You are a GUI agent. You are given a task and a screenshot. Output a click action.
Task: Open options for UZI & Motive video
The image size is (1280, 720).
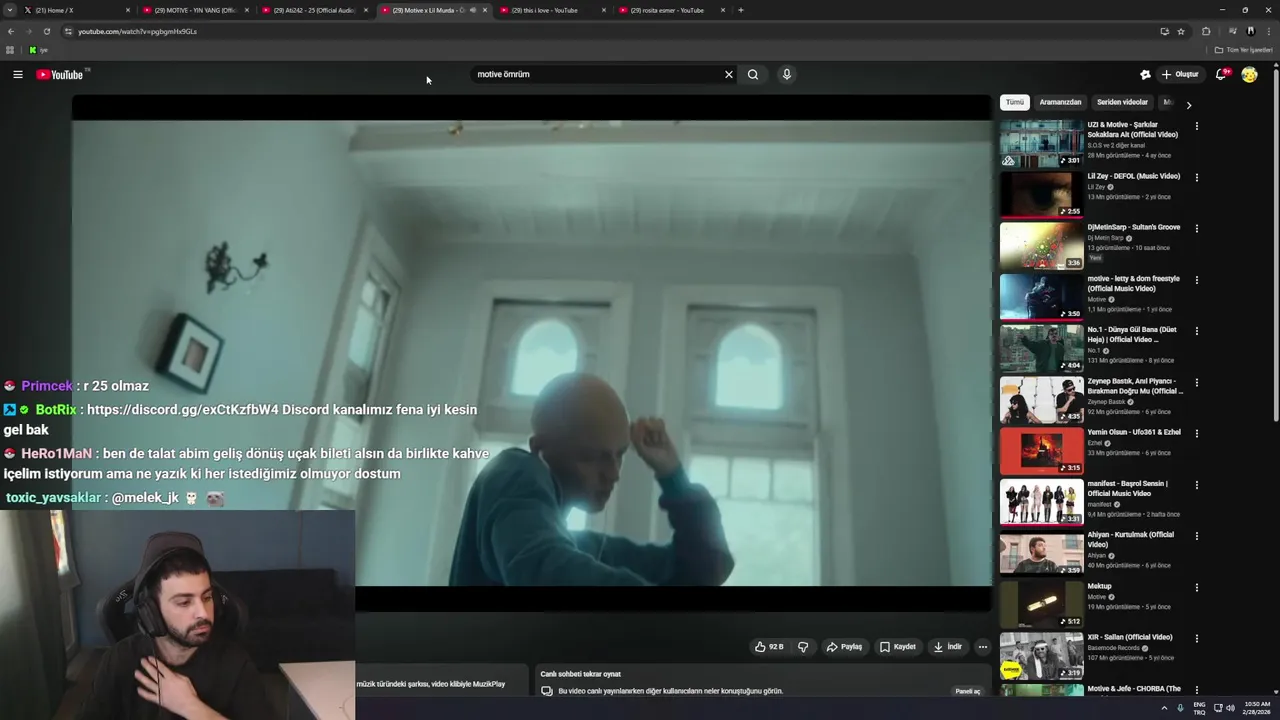coord(1196,126)
